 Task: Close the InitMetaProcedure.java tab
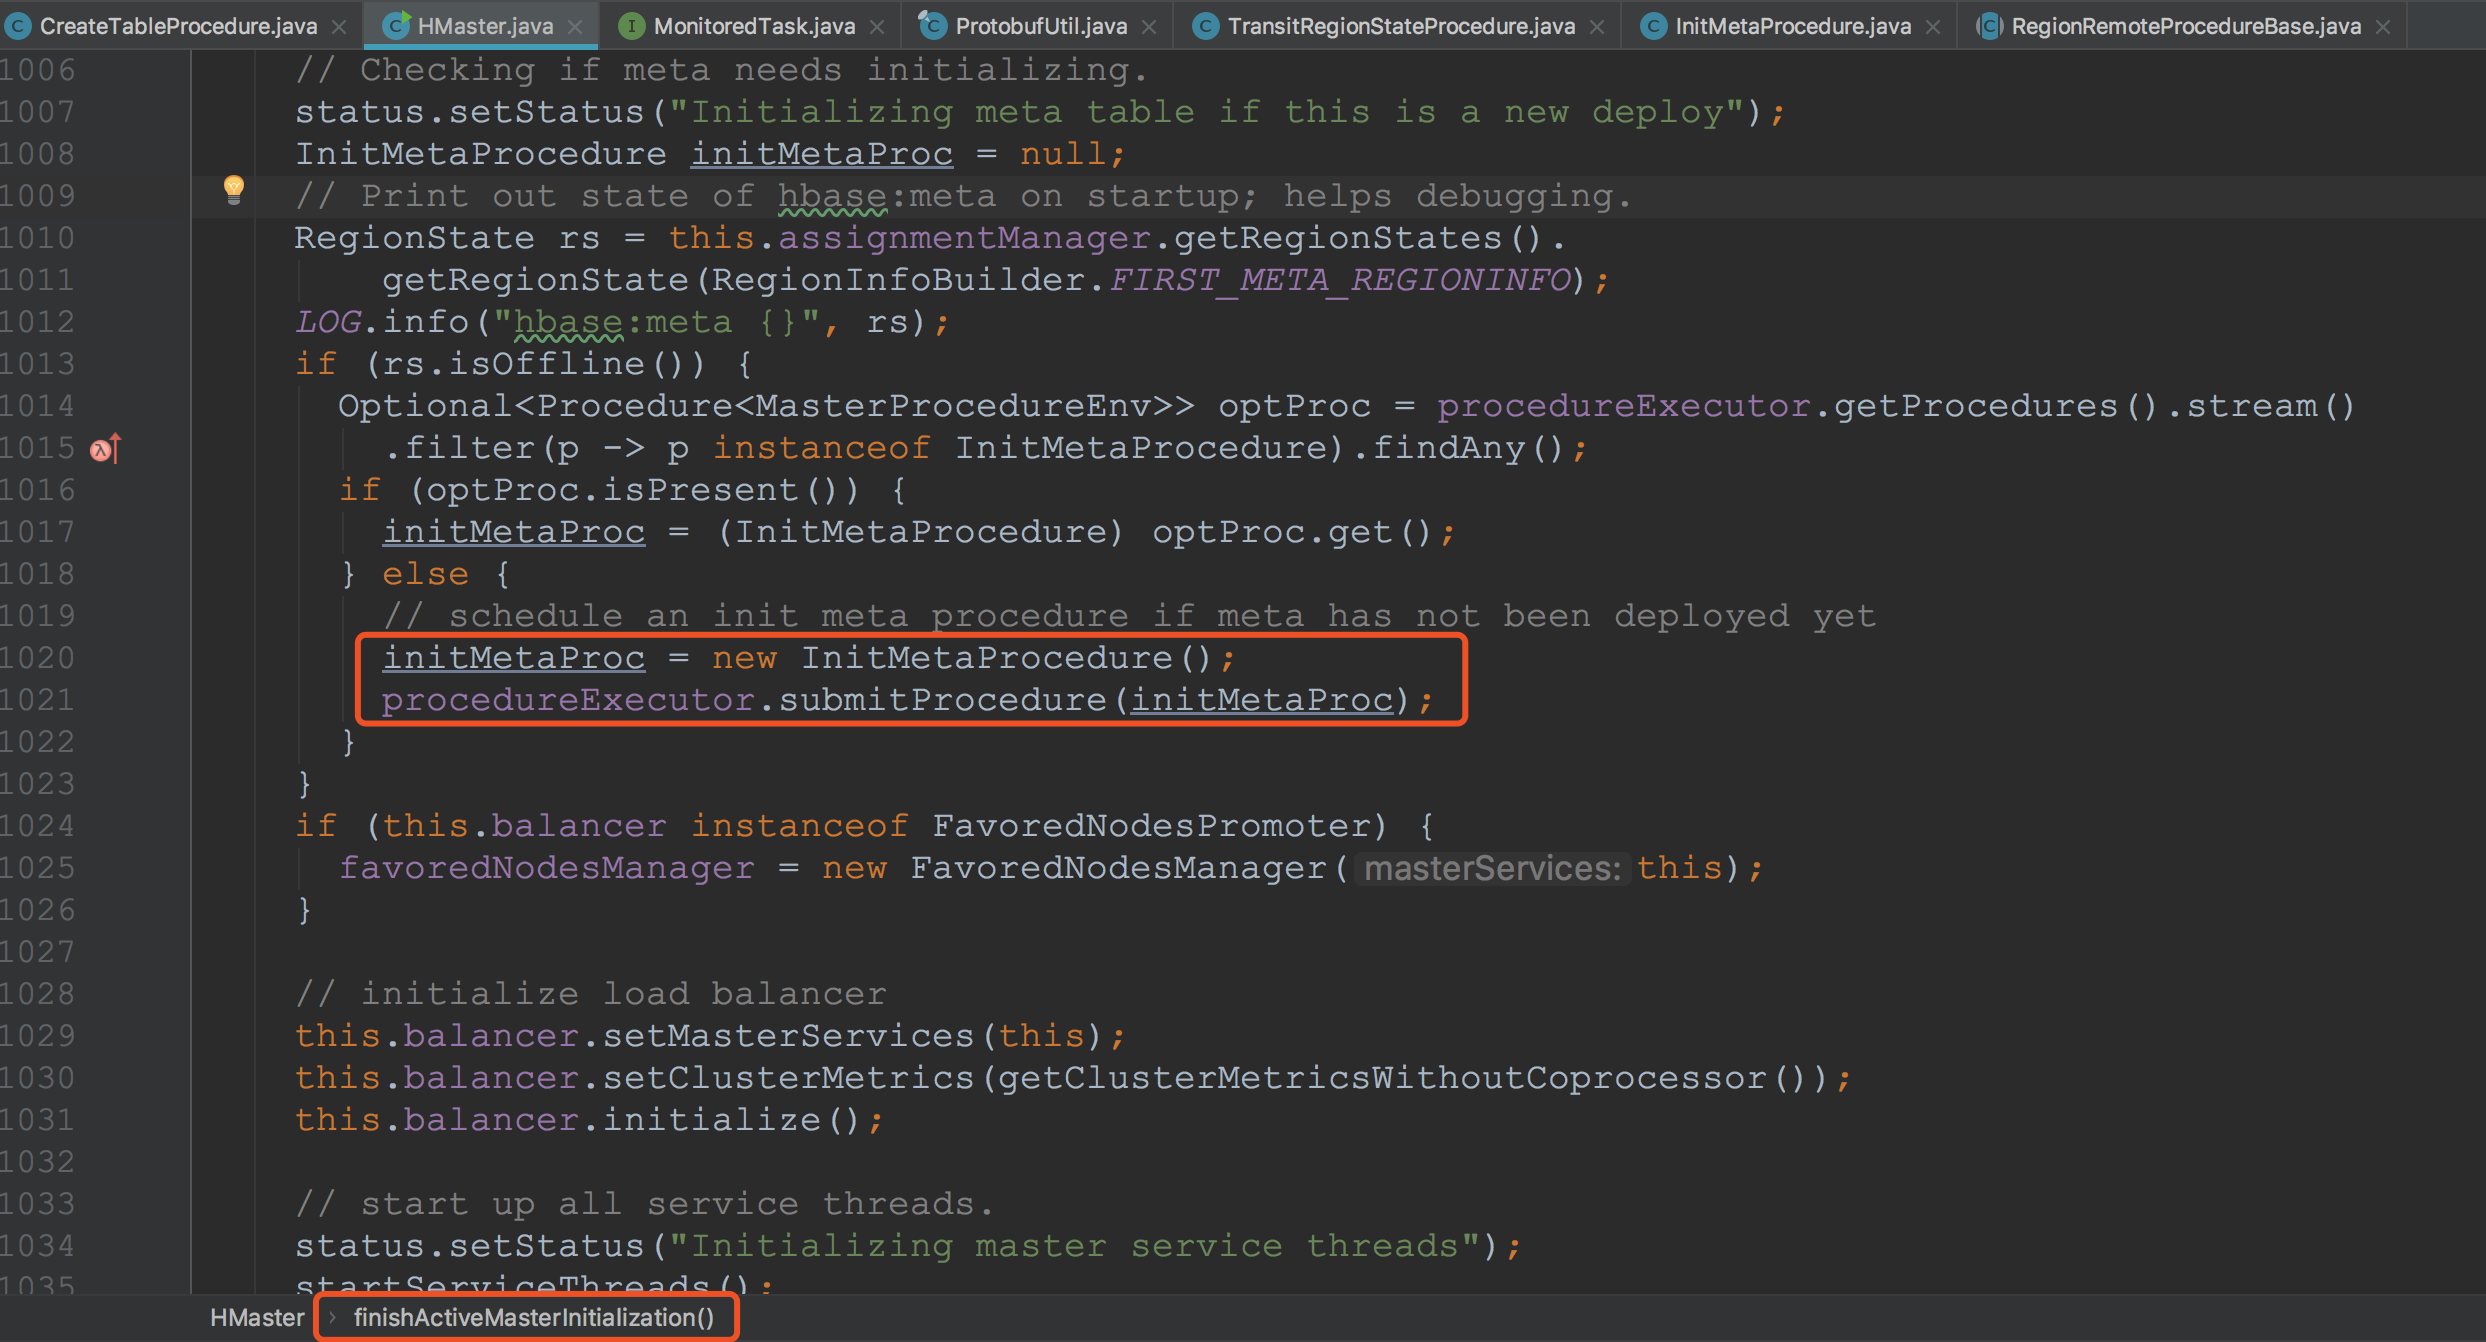click(x=1933, y=27)
